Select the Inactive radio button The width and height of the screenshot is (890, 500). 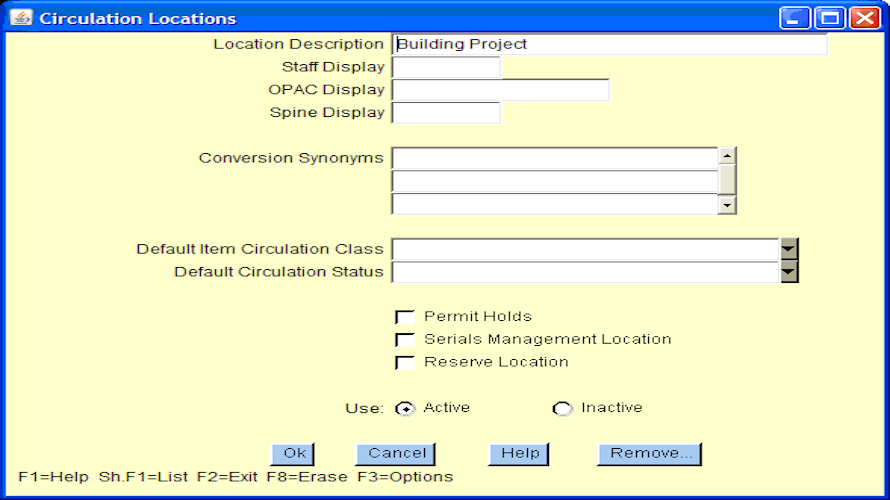coord(562,408)
